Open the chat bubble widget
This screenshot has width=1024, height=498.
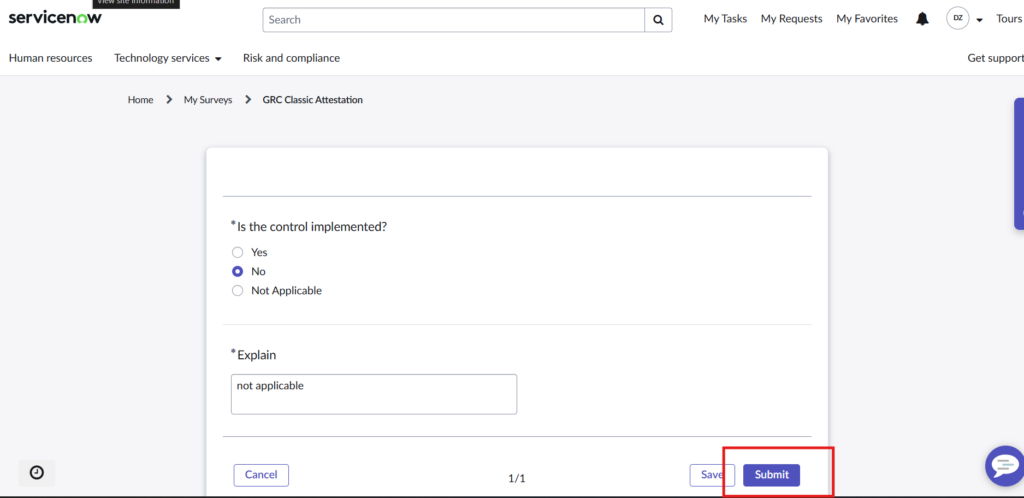(x=1002, y=465)
